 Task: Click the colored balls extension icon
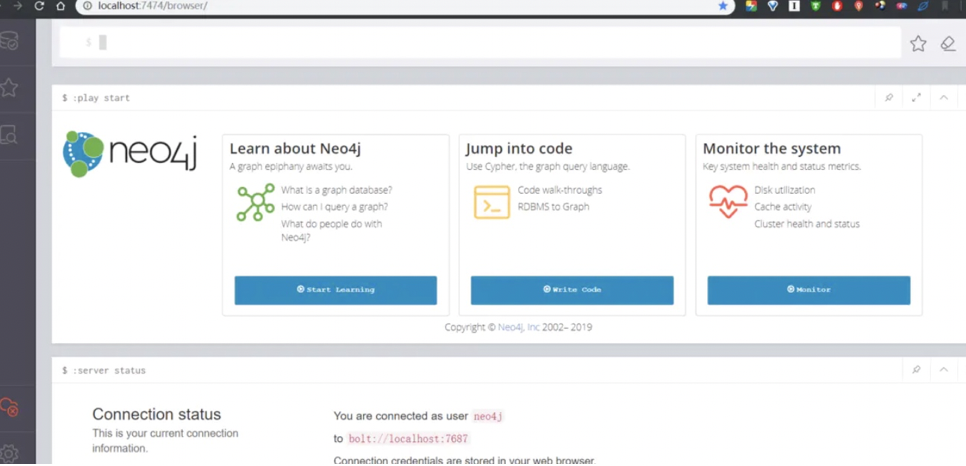pos(881,6)
